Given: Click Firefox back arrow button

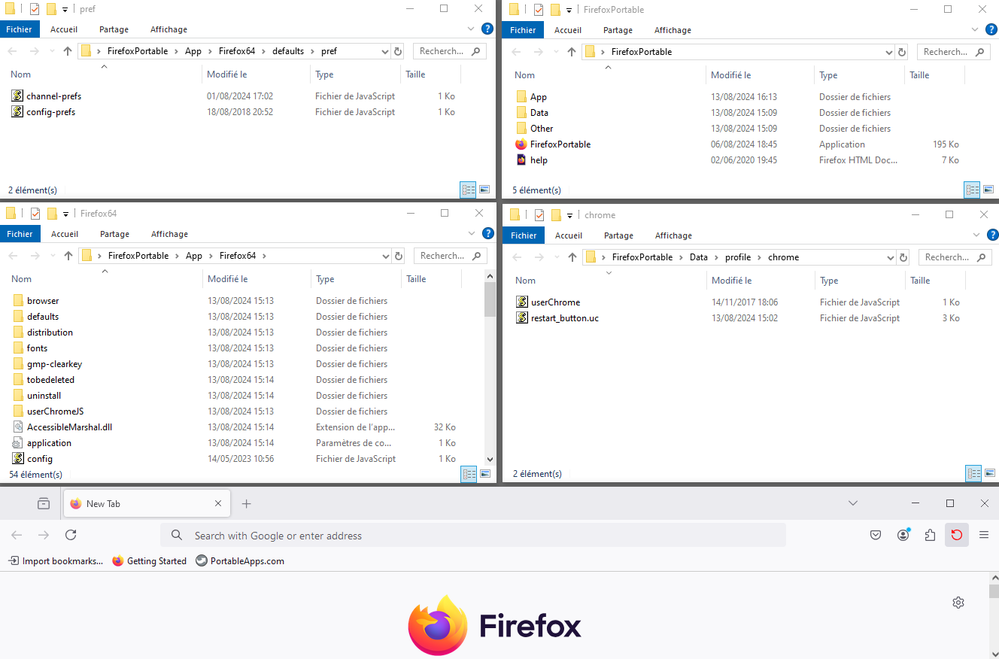Looking at the screenshot, I should coord(17,535).
